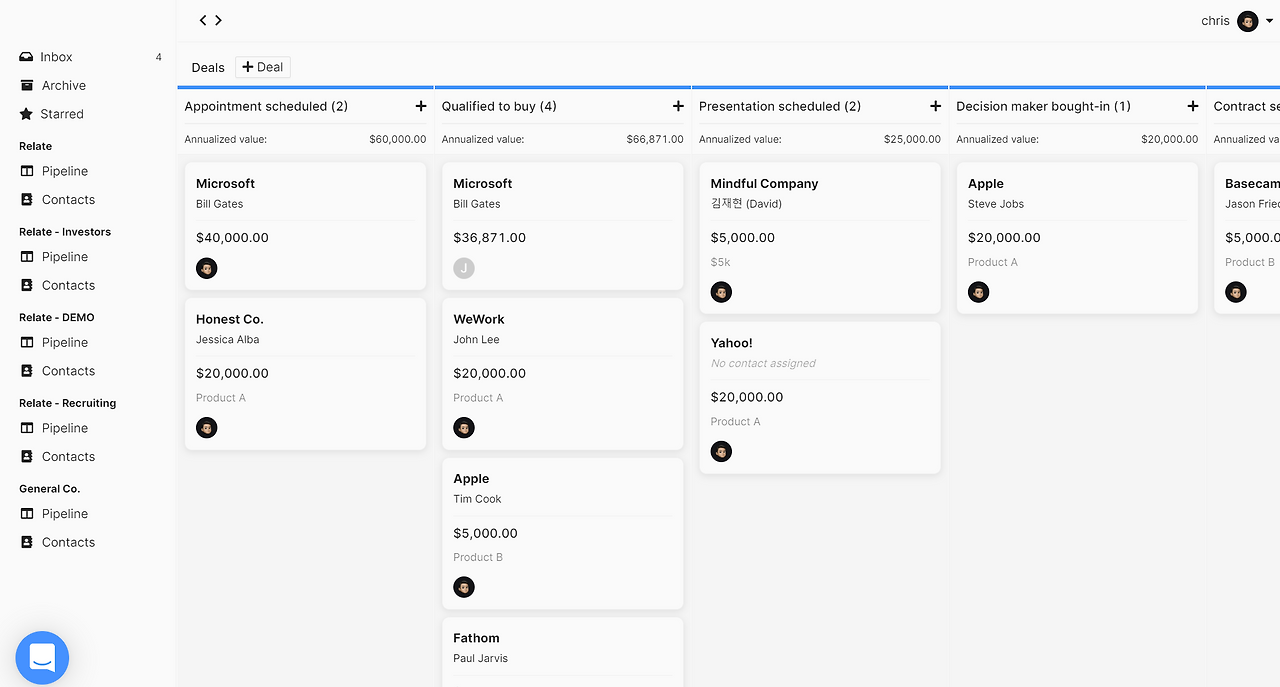Click owner avatar on WeWork card
Viewport: 1280px width, 687px height.
coord(464,428)
